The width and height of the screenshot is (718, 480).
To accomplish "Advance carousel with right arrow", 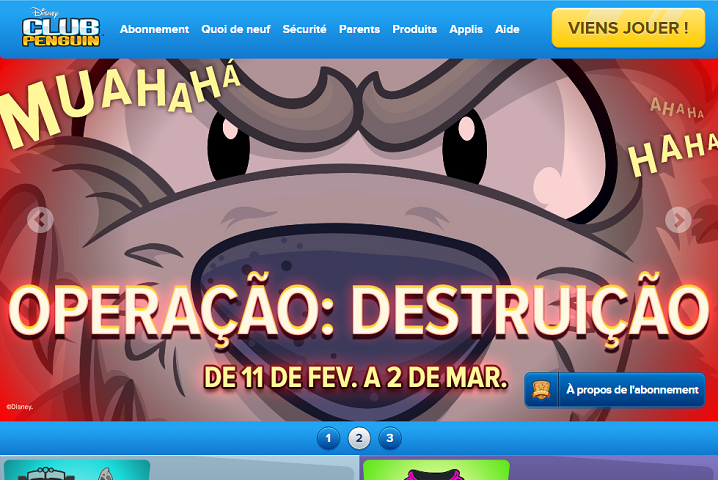I will tap(678, 220).
